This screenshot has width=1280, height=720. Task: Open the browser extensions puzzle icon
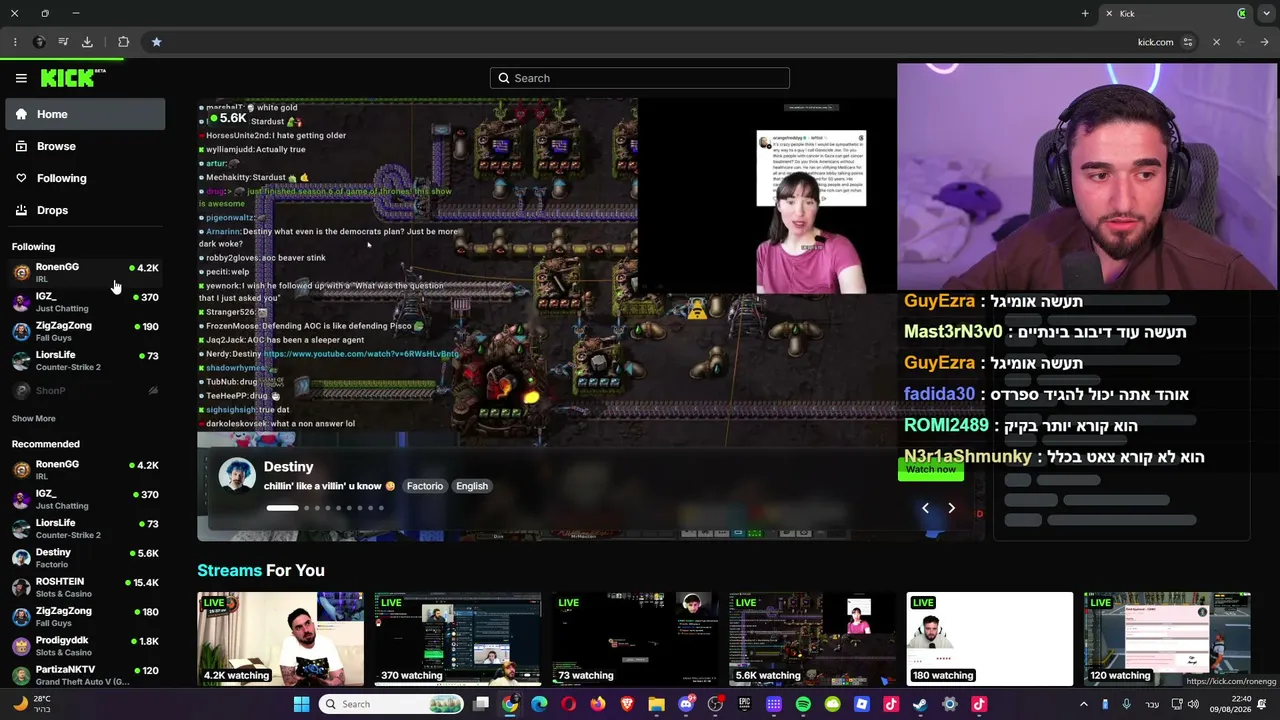123,42
